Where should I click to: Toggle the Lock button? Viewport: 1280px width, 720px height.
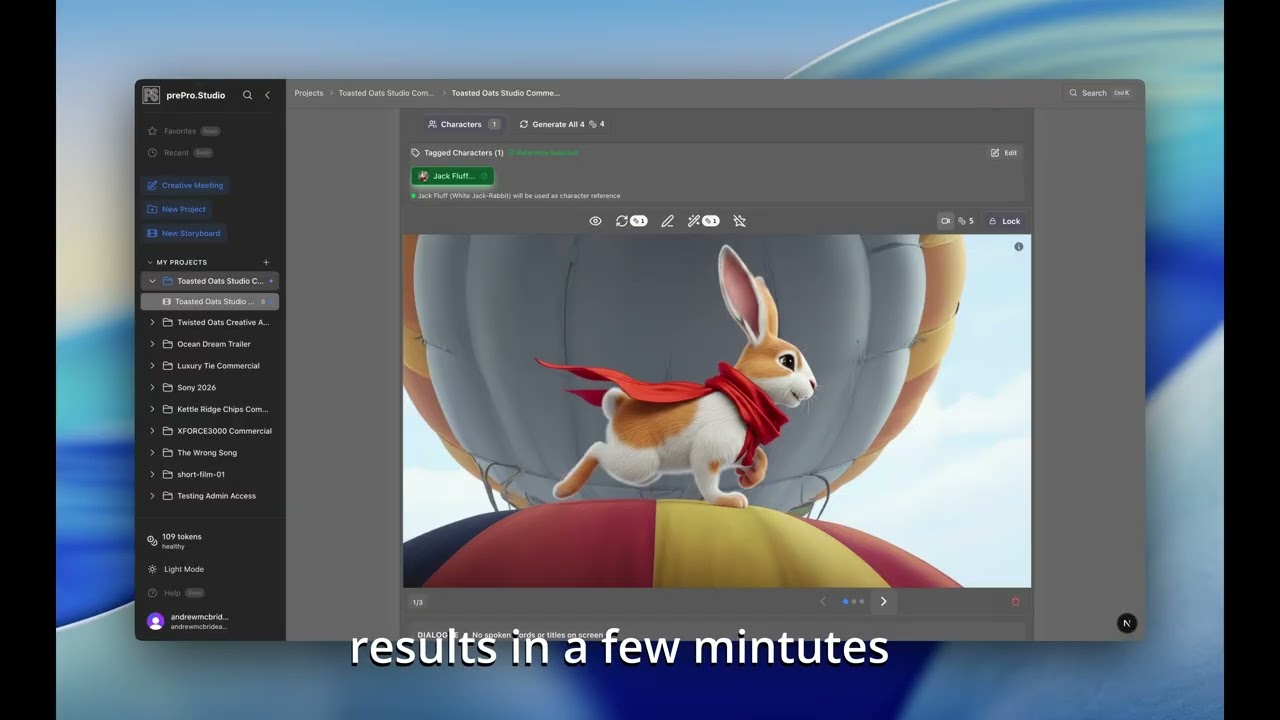(1004, 221)
